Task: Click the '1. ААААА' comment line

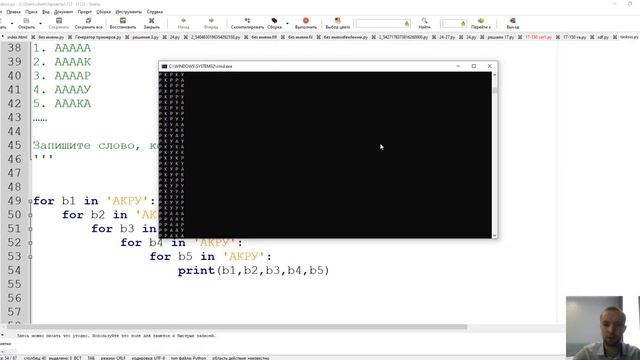Action: click(62, 48)
